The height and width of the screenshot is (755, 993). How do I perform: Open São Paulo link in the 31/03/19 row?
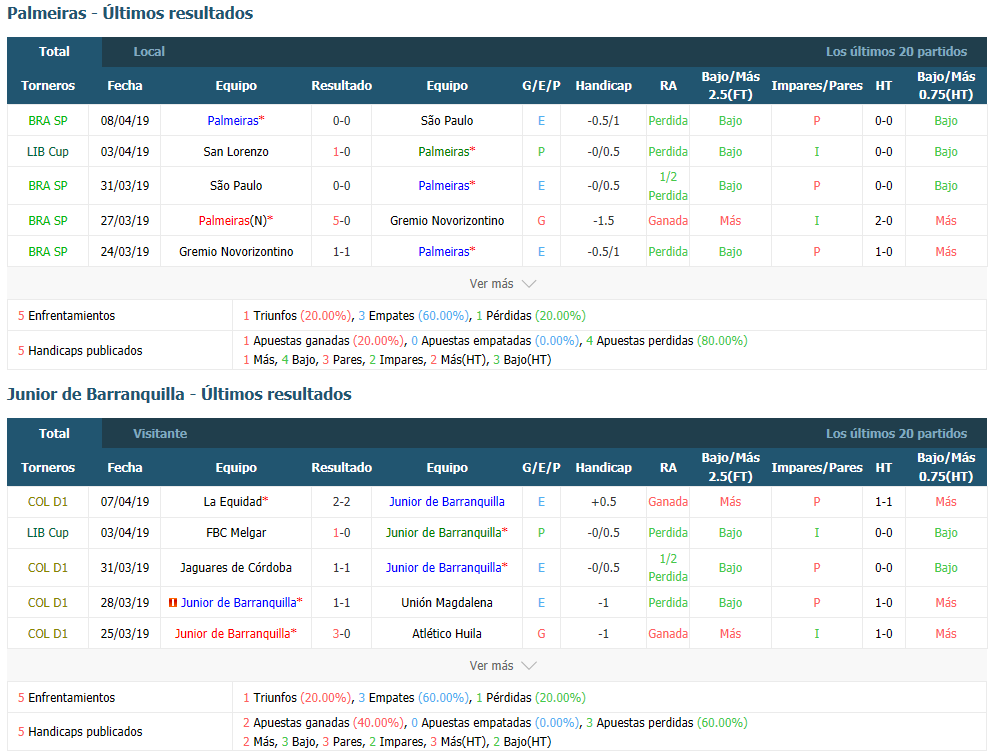236,186
